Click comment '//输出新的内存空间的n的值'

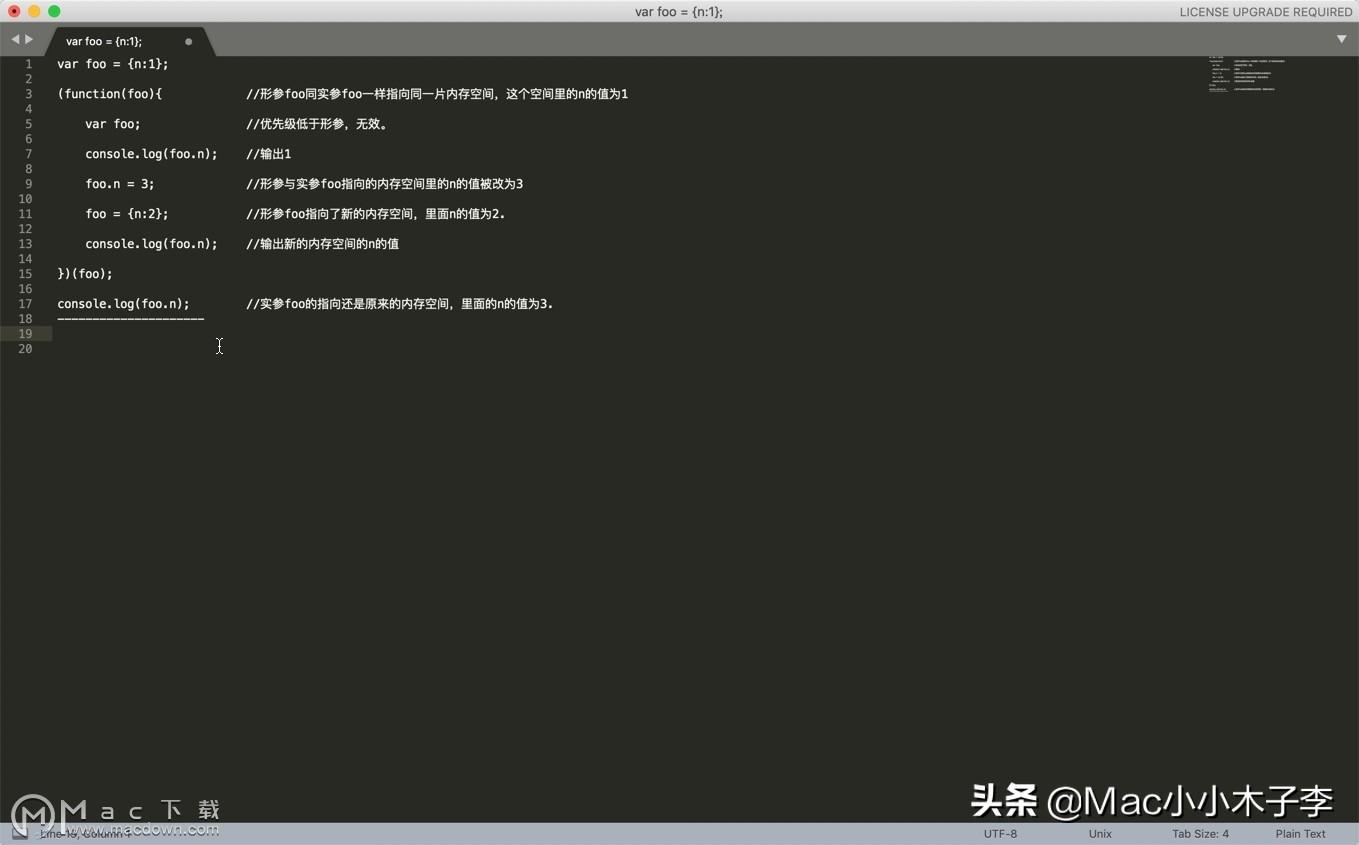(323, 244)
